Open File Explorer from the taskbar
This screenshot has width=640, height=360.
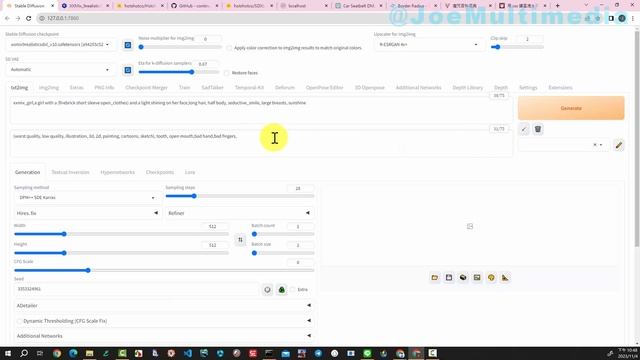point(89,353)
